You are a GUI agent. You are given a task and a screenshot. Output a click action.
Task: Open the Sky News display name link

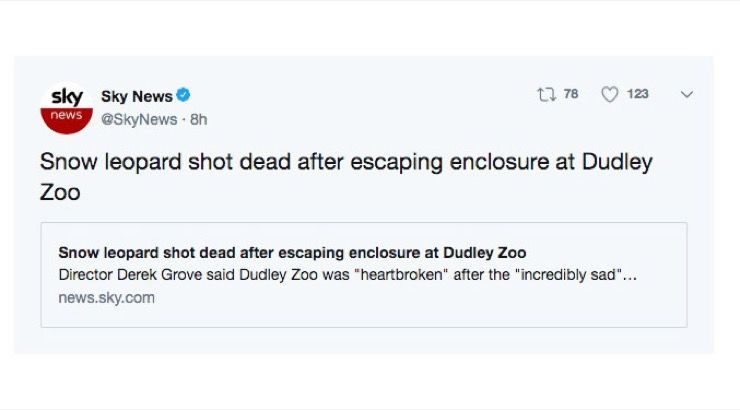coord(136,96)
